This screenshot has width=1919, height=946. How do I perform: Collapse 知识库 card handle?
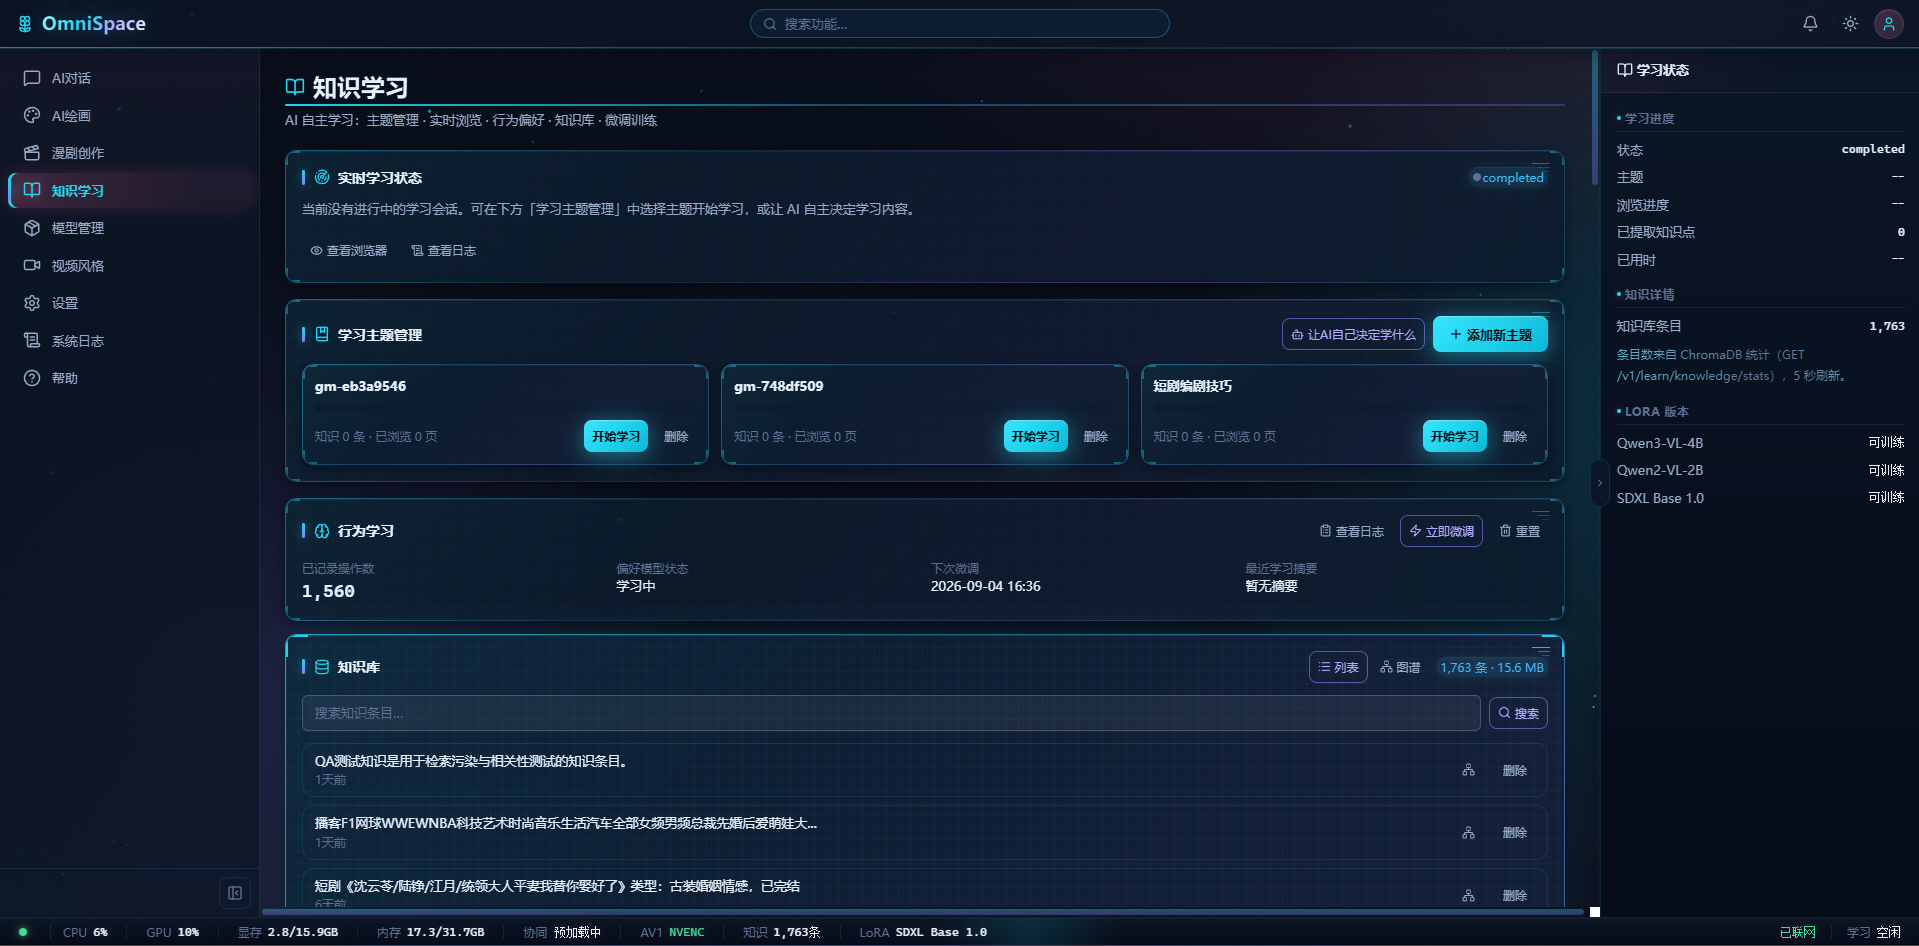coord(1541,650)
